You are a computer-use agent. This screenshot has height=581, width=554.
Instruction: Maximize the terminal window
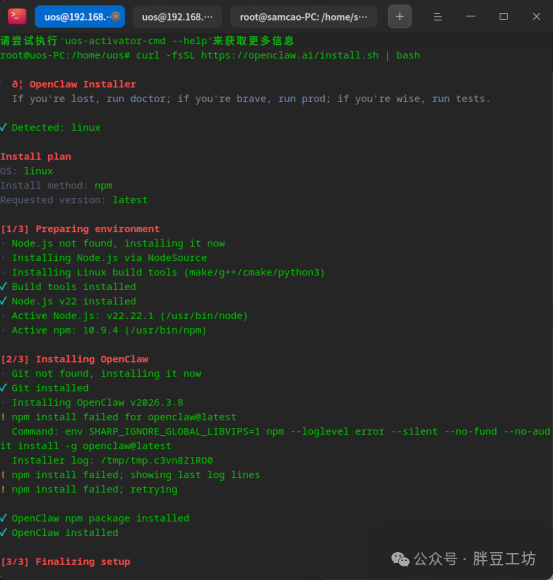[x=504, y=17]
